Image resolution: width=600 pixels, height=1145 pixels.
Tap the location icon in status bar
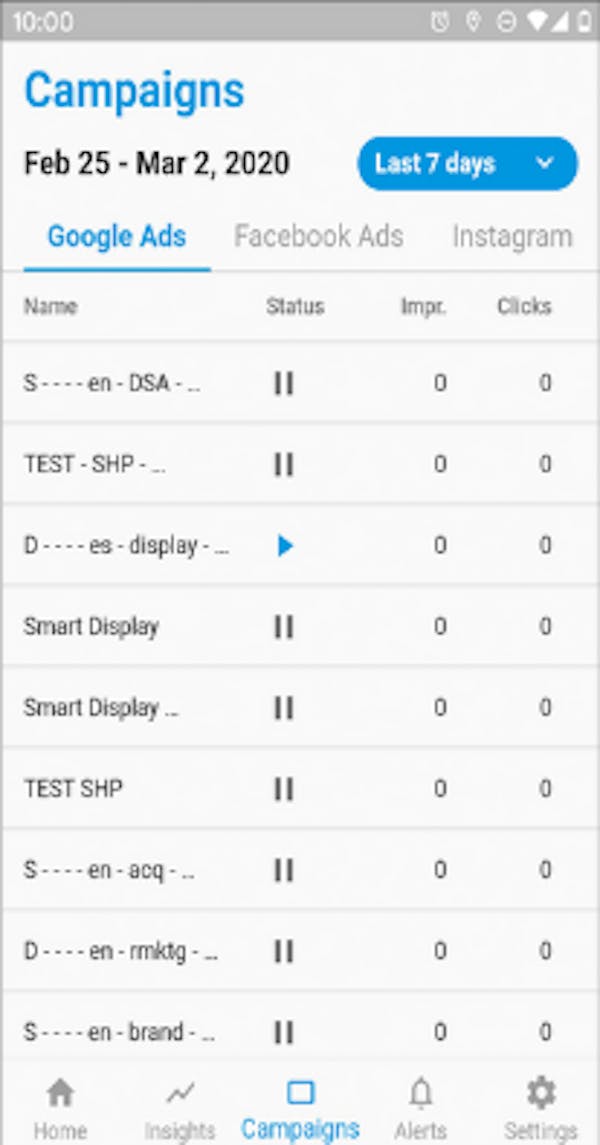coord(473,22)
